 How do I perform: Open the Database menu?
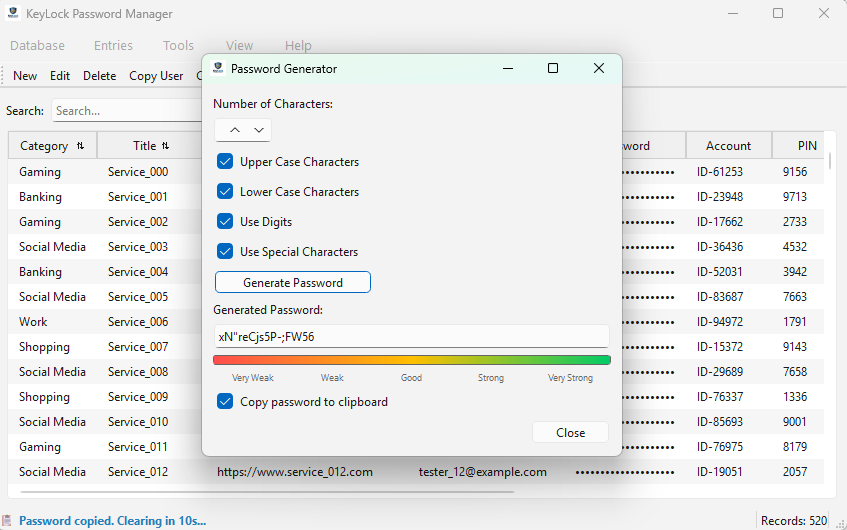click(37, 45)
